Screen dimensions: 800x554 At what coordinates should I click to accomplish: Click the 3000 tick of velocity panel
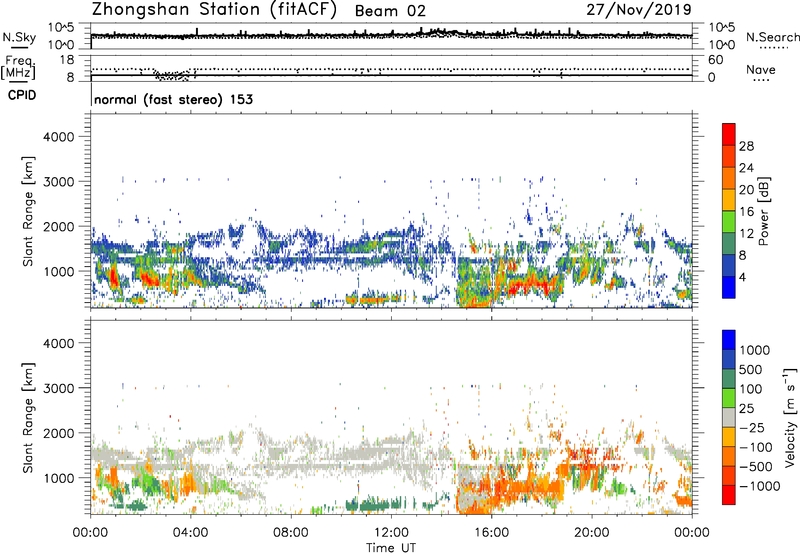click(59, 388)
